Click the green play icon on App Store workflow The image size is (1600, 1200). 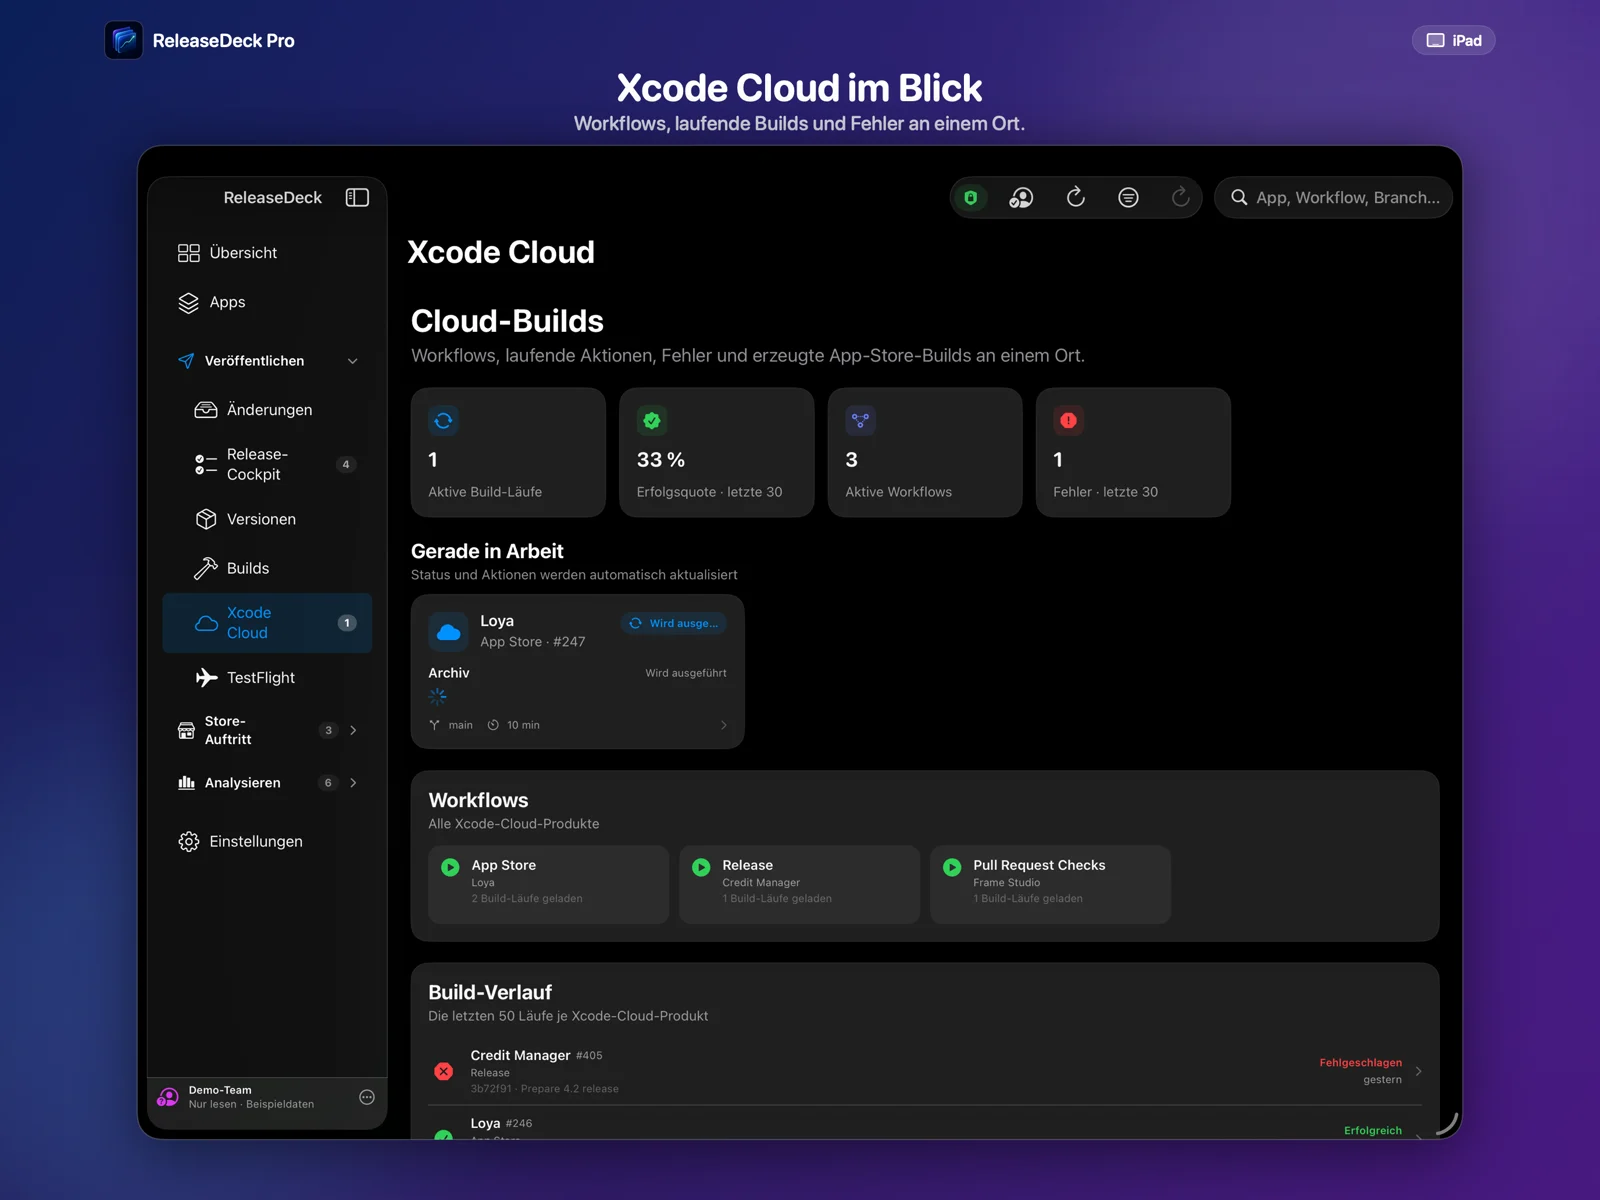point(450,867)
